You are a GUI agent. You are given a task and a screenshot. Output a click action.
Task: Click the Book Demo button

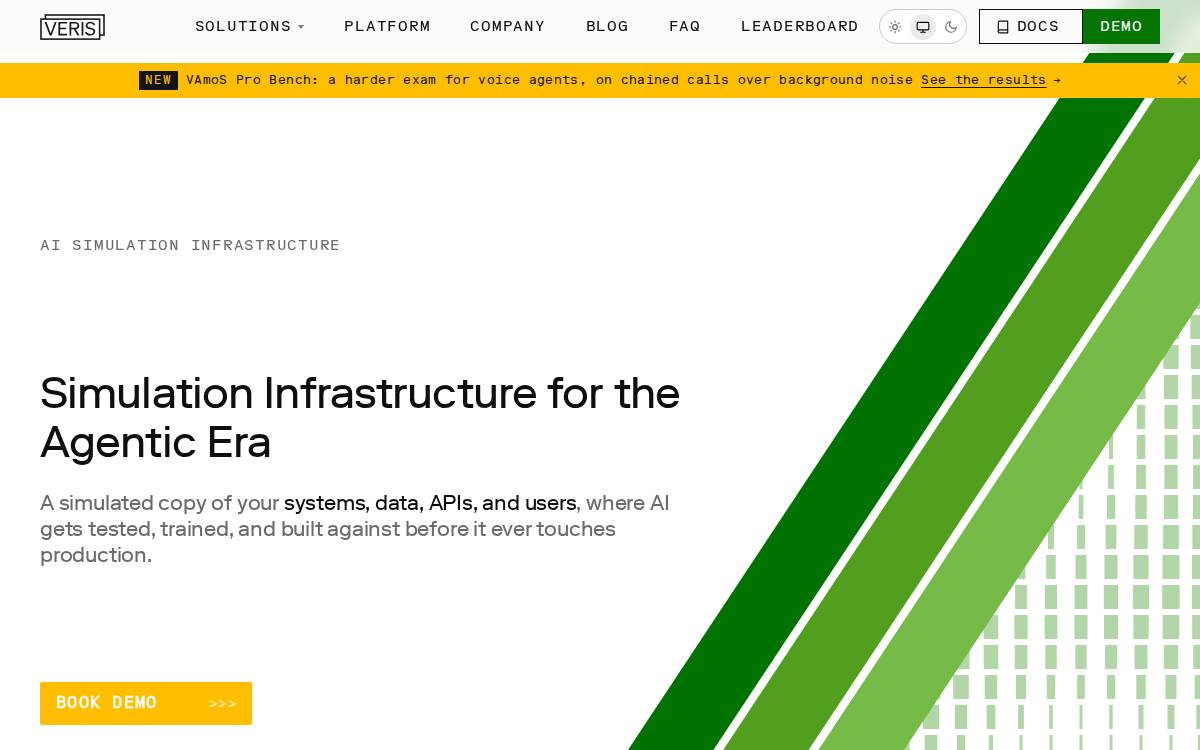[146, 703]
